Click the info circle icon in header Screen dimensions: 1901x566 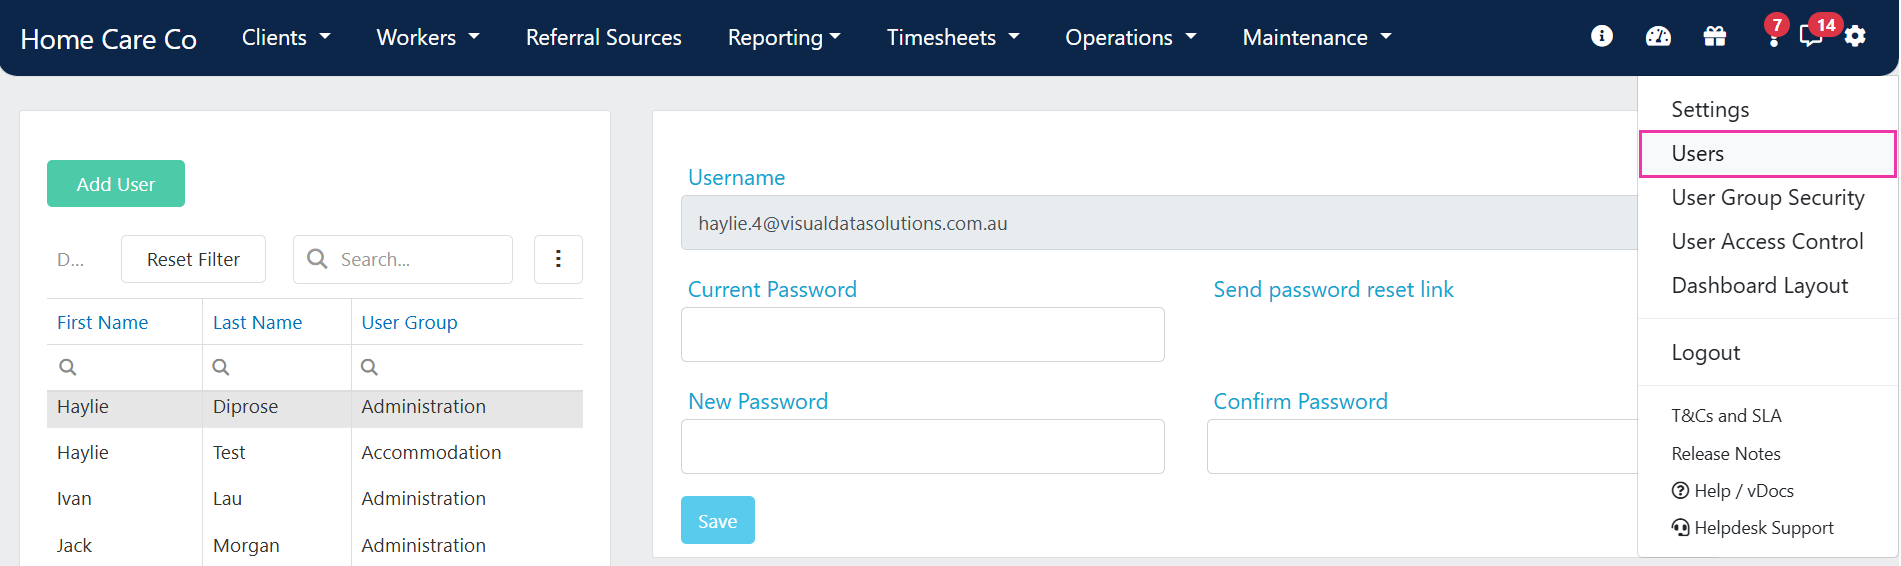click(x=1602, y=36)
